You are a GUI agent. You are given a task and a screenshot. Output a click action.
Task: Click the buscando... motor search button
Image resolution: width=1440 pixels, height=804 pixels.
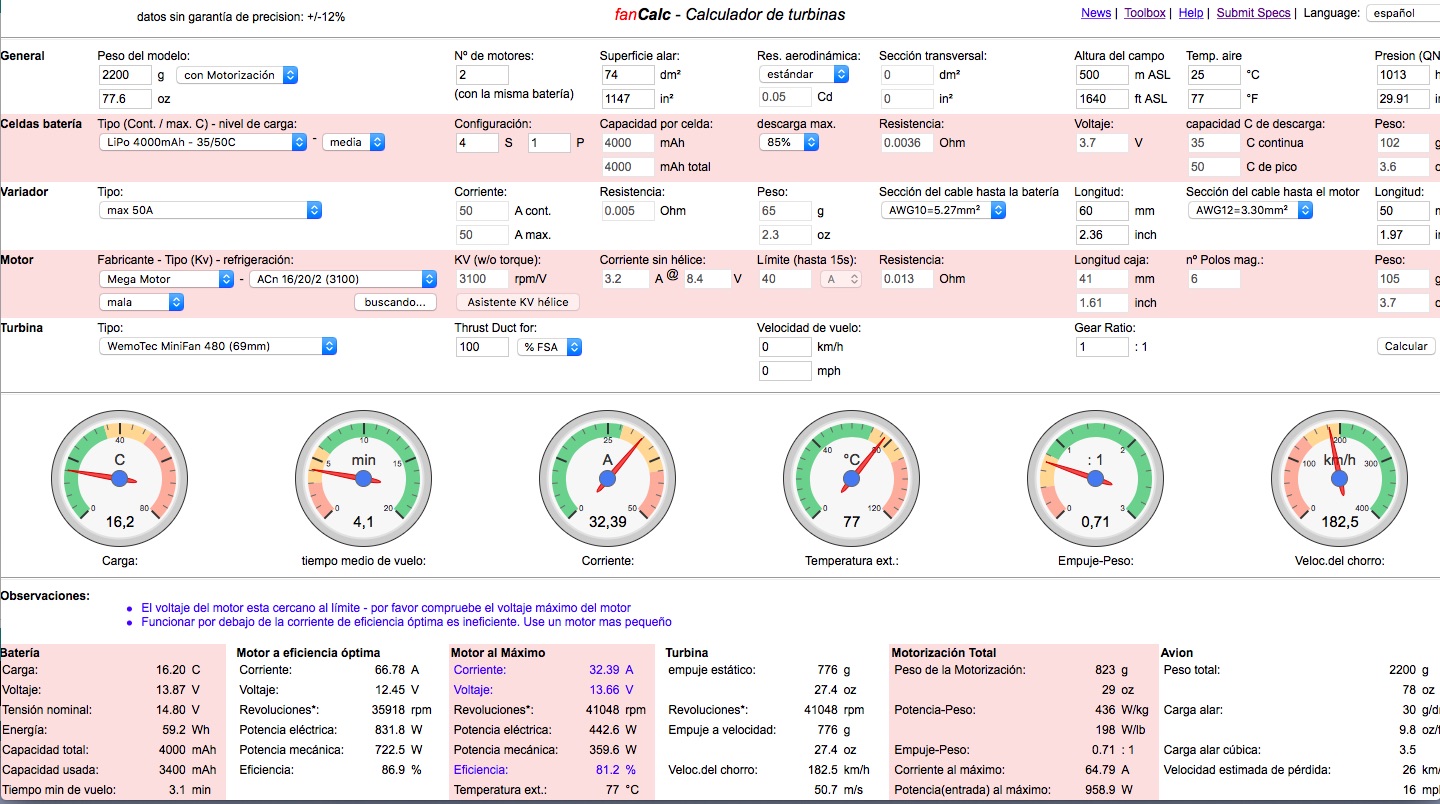[x=395, y=302]
